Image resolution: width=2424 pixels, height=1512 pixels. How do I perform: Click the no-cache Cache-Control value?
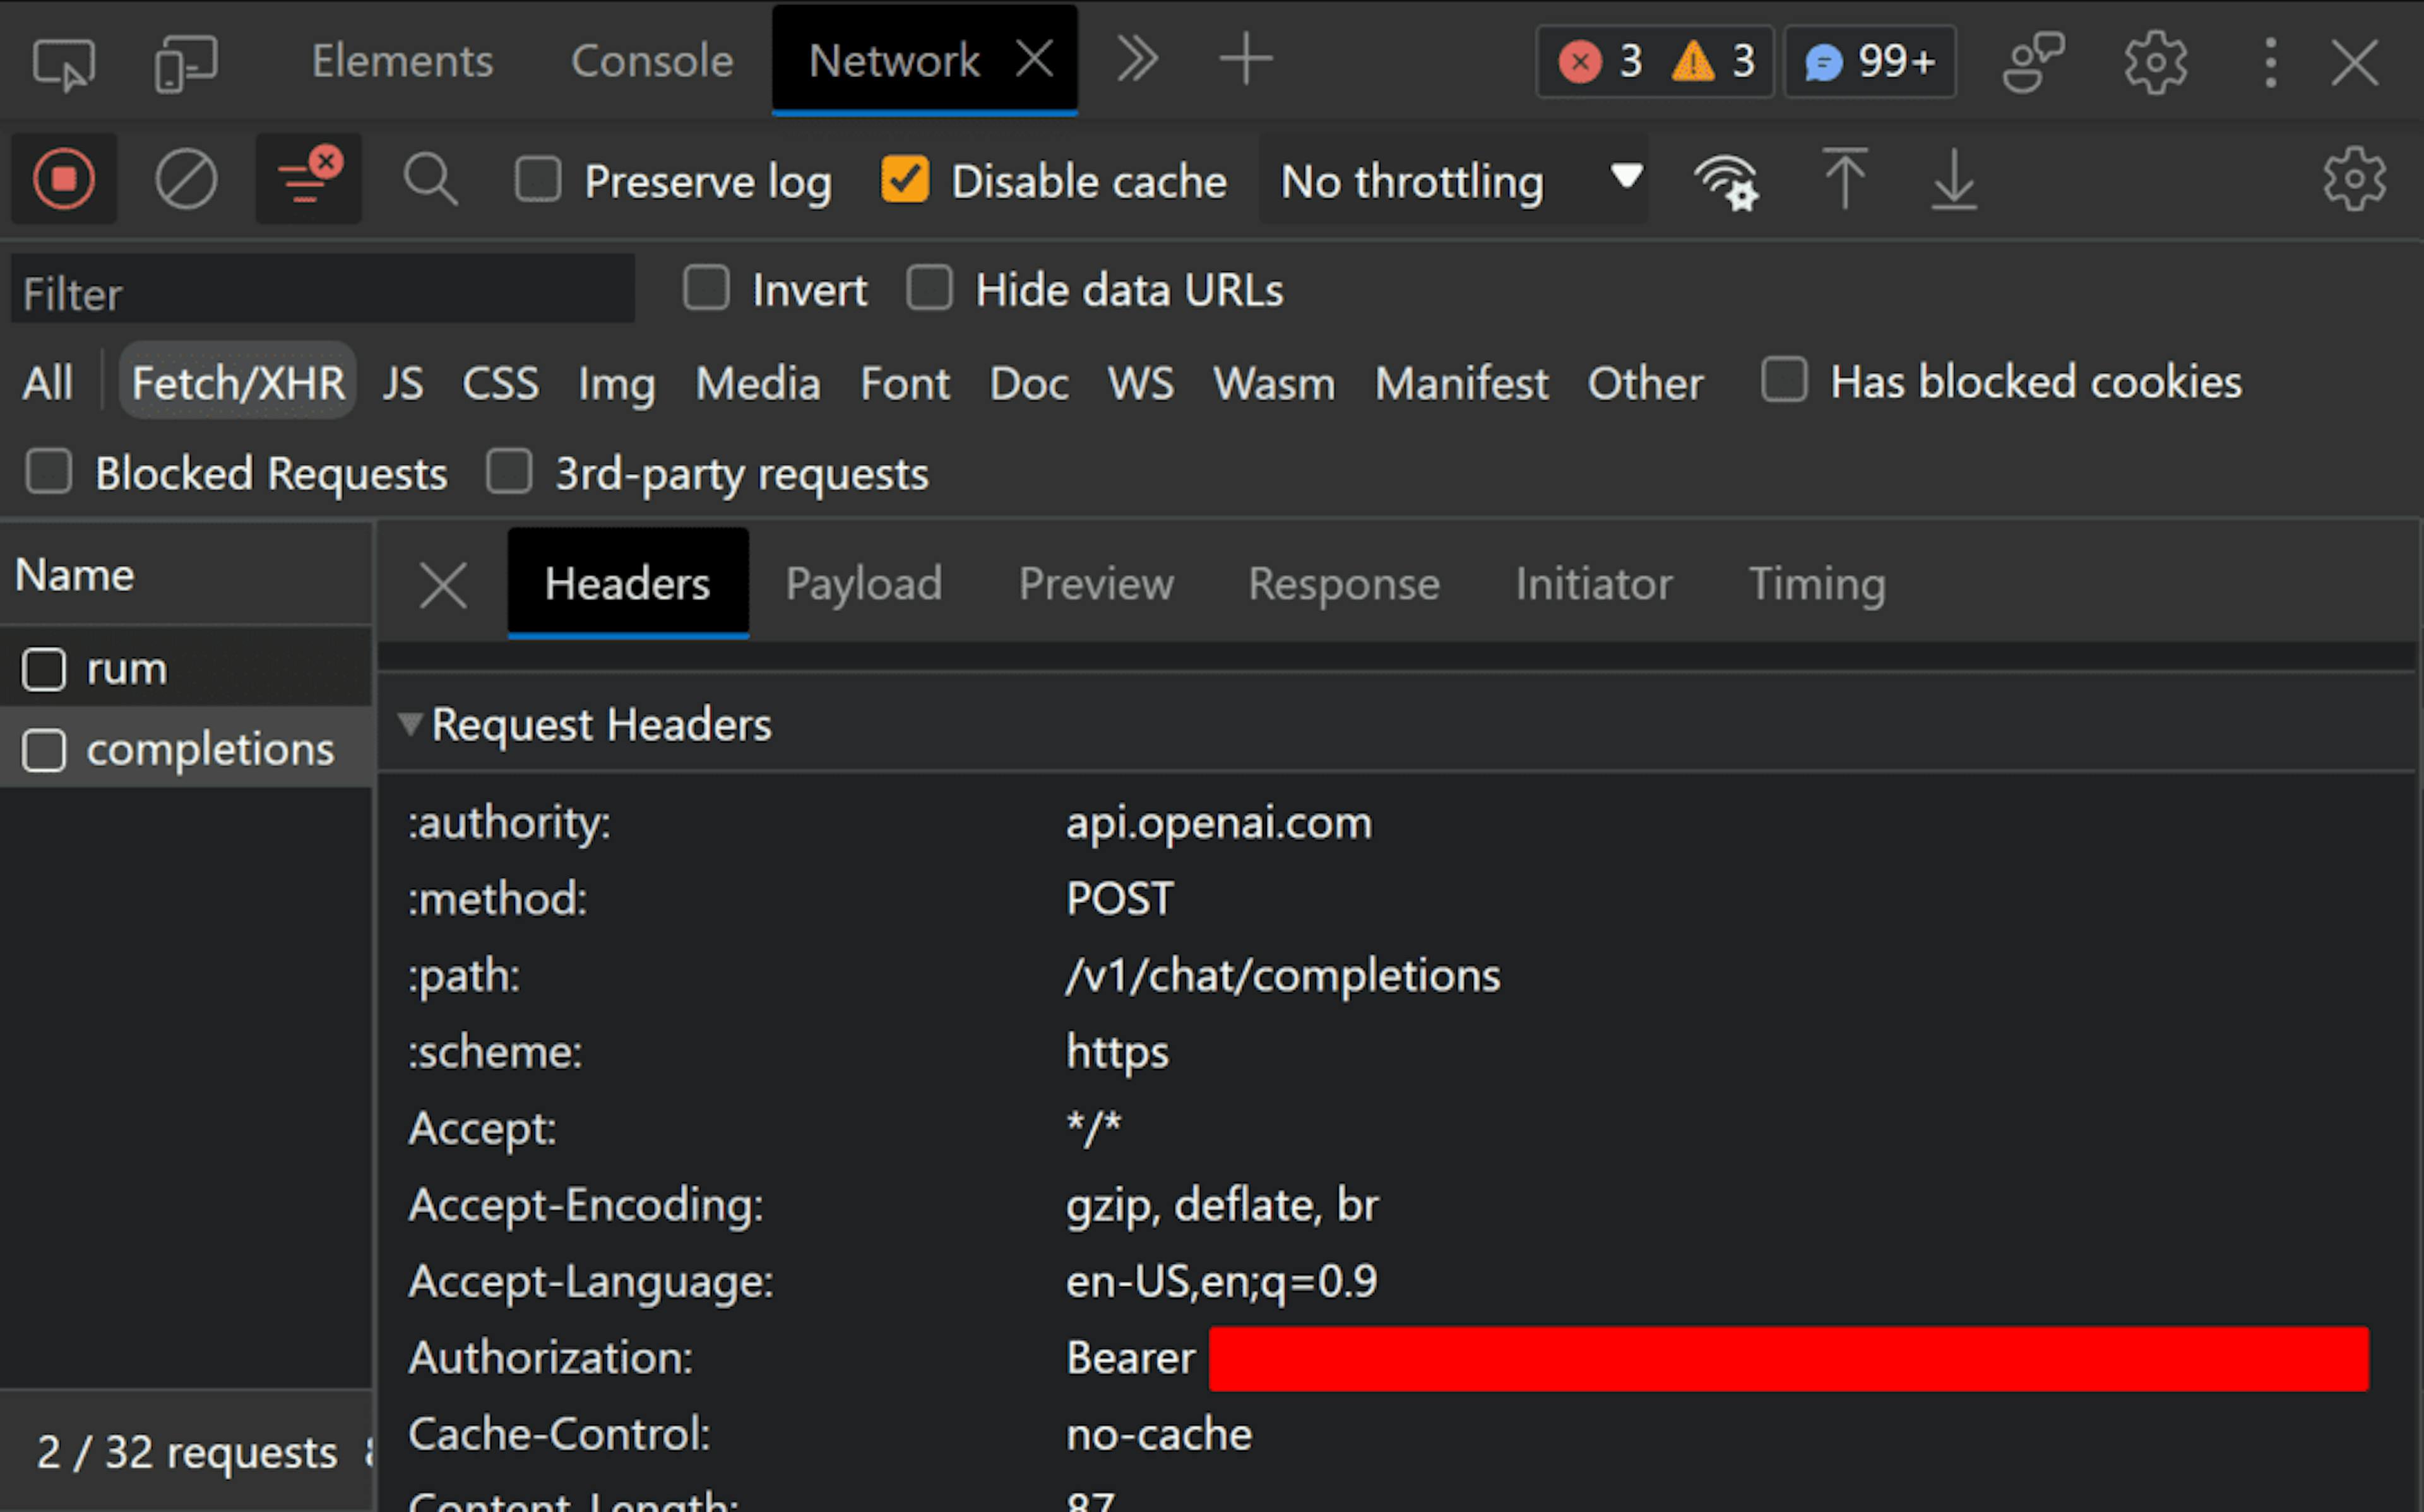(x=1159, y=1434)
